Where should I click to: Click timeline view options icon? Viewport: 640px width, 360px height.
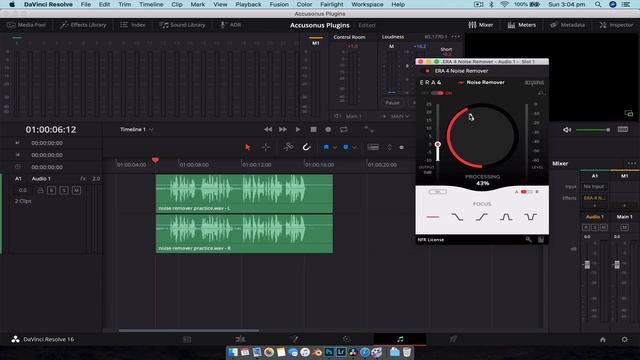(373, 147)
